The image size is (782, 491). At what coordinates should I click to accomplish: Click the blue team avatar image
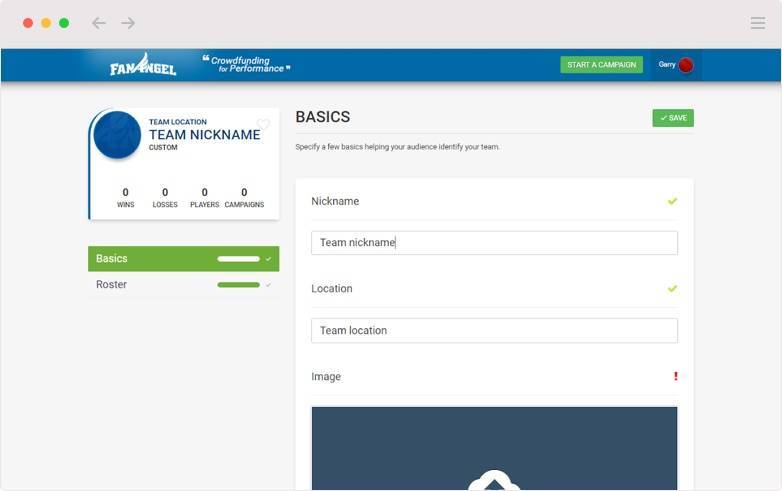[117, 135]
